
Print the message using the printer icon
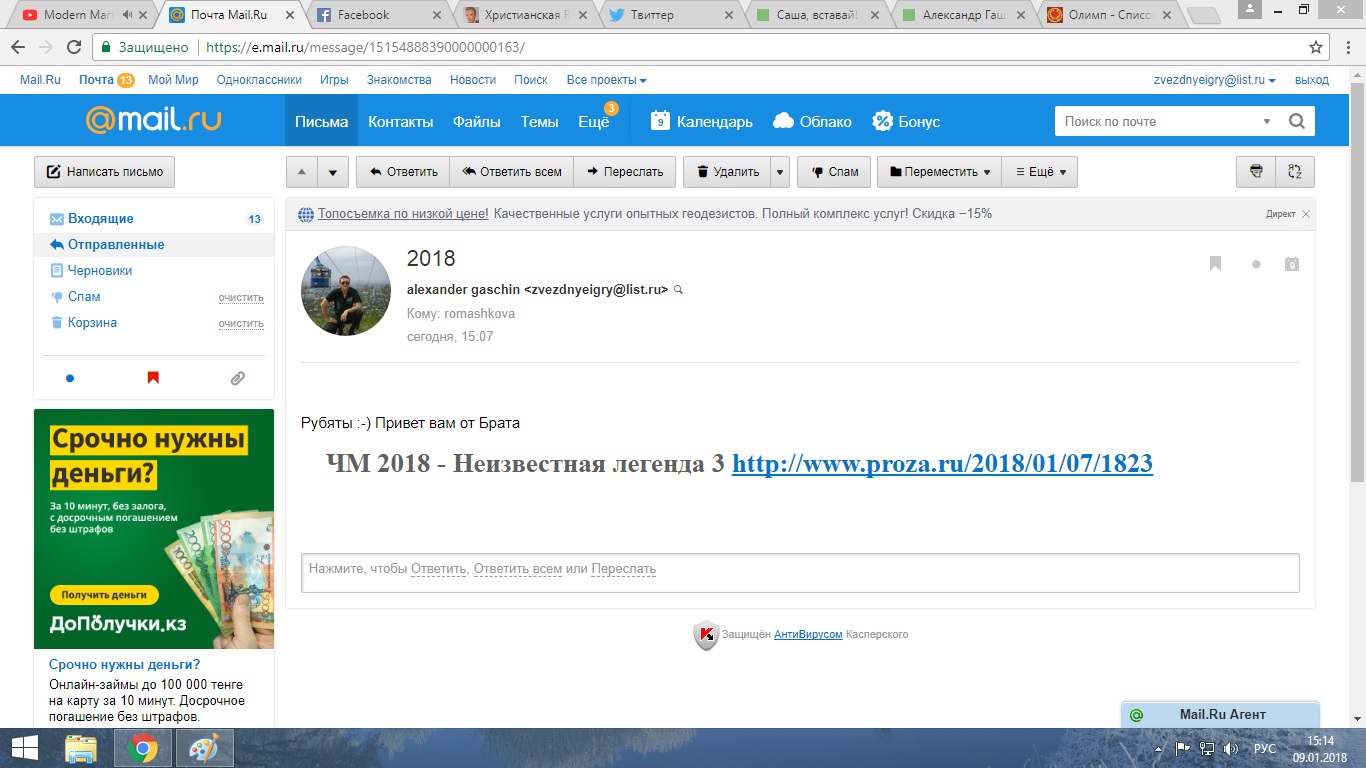[x=1256, y=171]
